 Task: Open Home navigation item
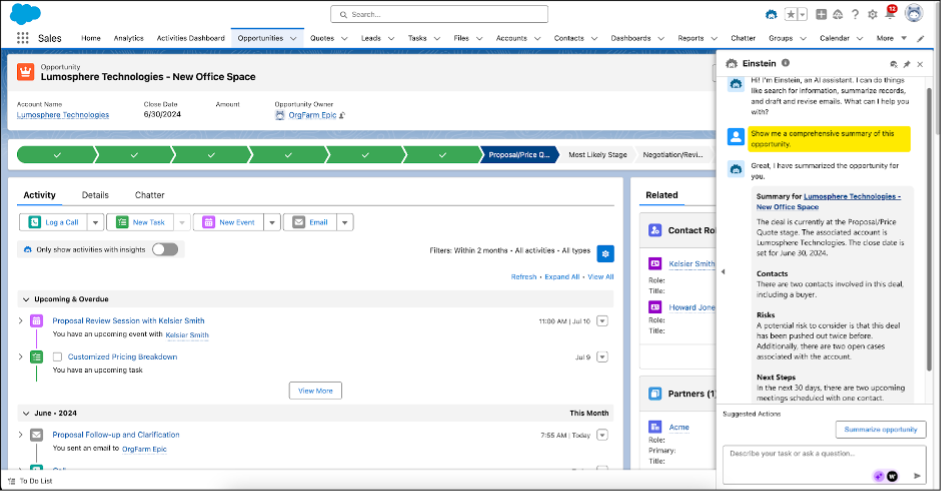pyautogui.click(x=91, y=38)
